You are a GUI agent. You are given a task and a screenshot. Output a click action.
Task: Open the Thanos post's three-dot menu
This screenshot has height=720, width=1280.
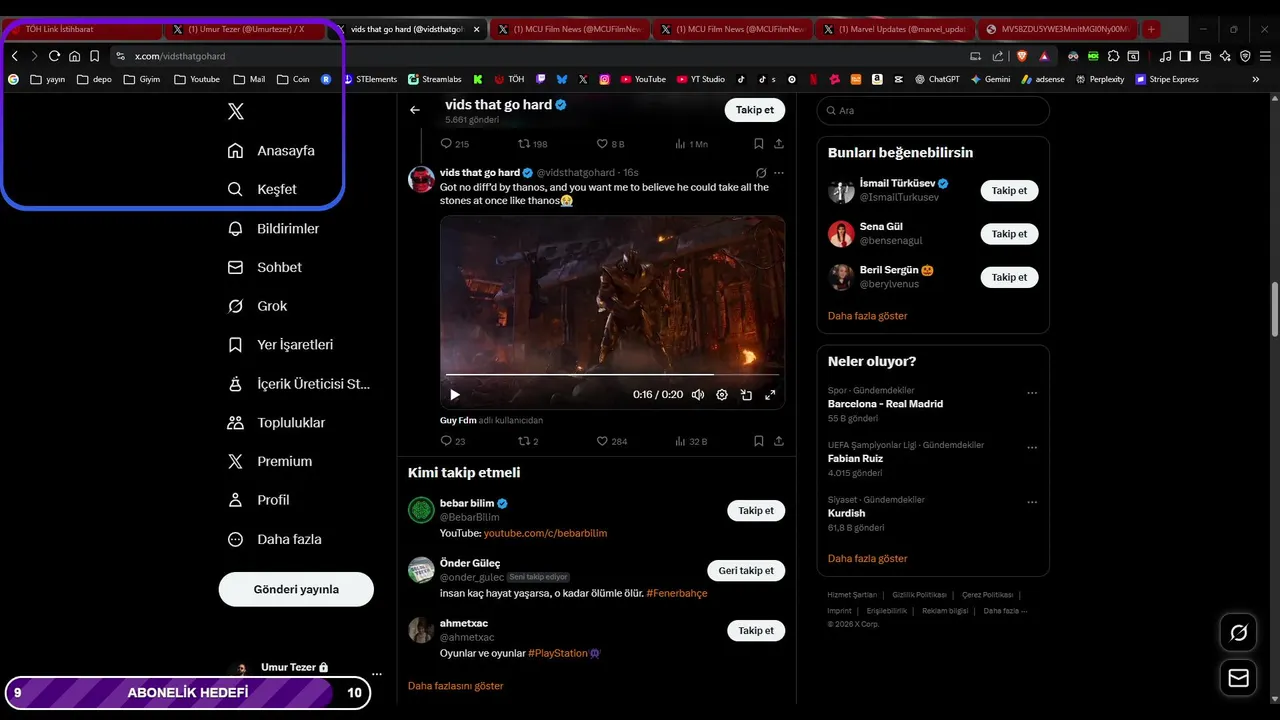coord(779,173)
